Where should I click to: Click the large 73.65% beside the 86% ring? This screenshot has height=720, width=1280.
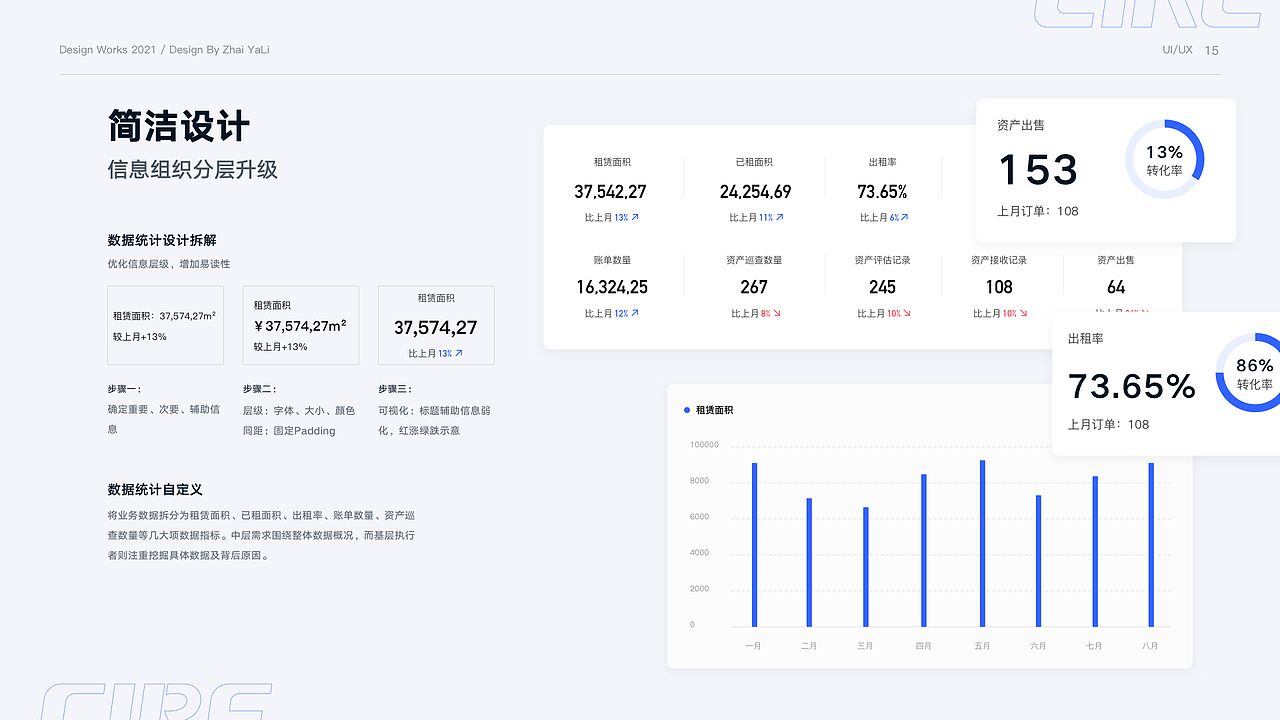[1132, 386]
